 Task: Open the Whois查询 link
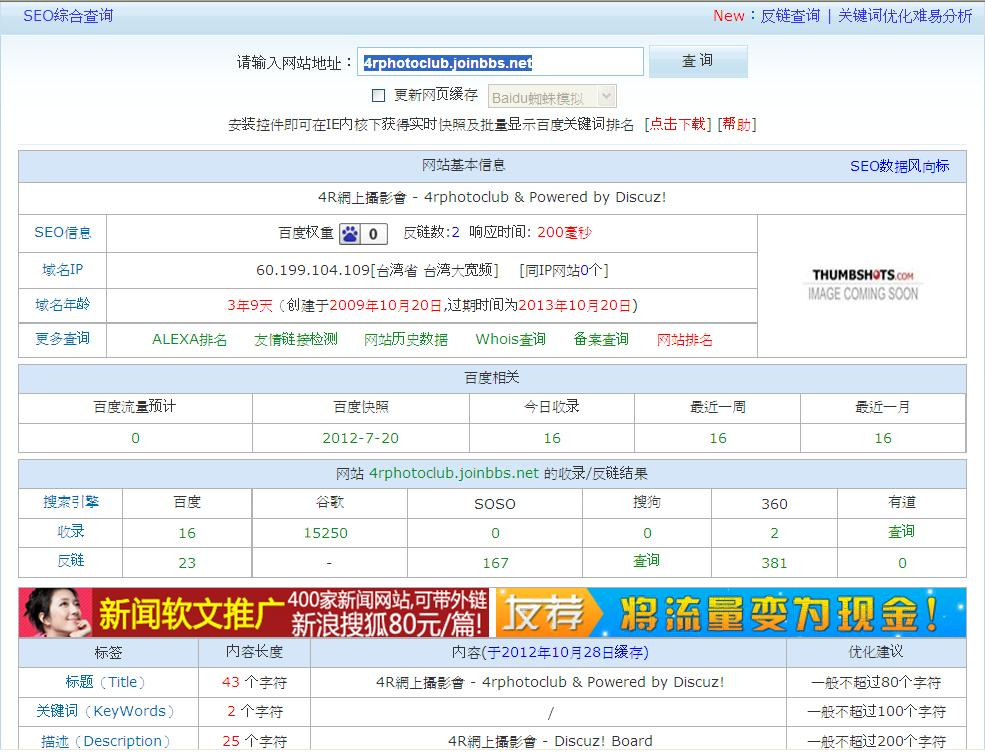511,340
